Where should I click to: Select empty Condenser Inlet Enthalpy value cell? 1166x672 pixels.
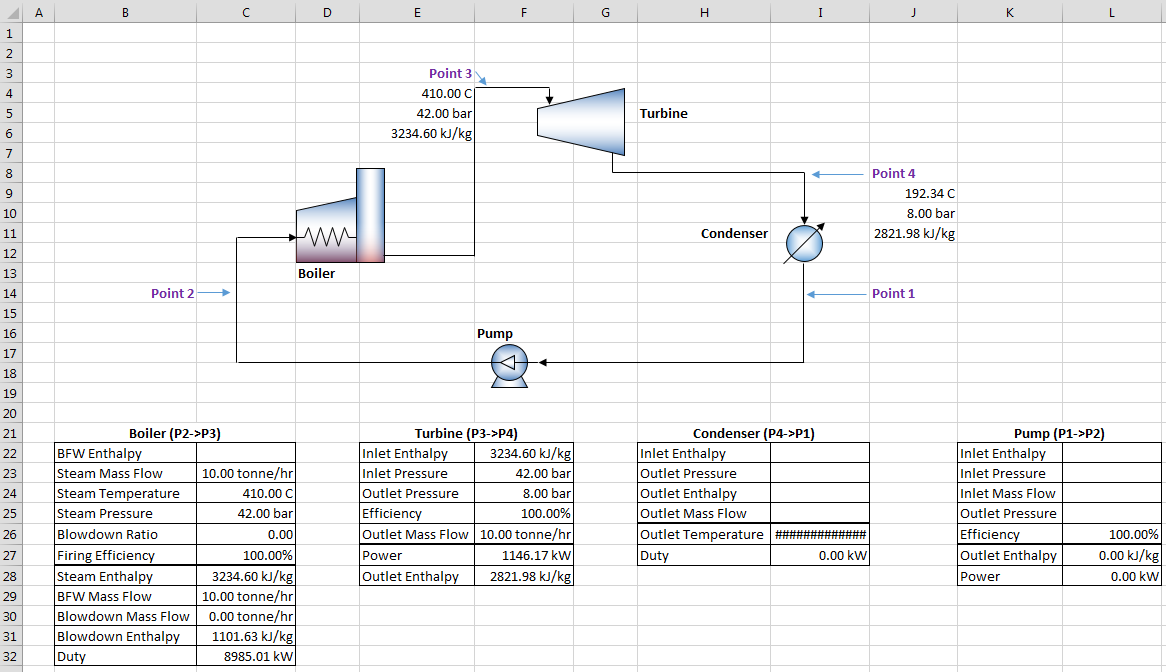coord(820,453)
